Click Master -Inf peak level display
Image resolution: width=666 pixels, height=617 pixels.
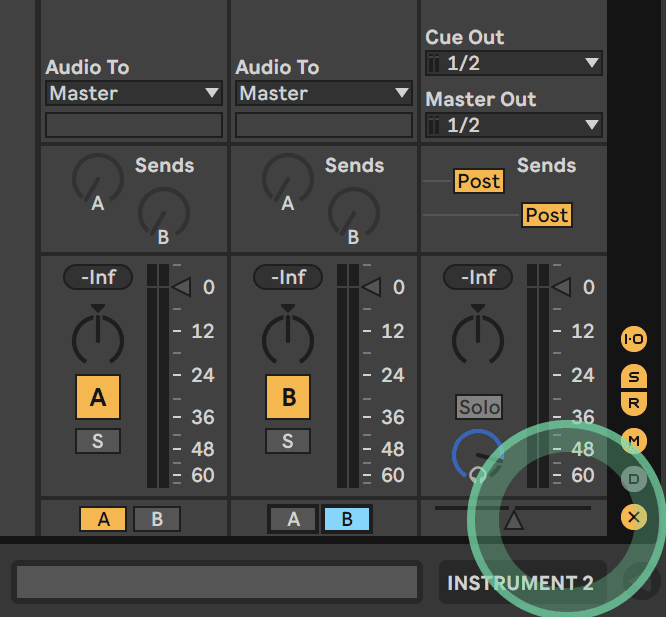pos(478,277)
